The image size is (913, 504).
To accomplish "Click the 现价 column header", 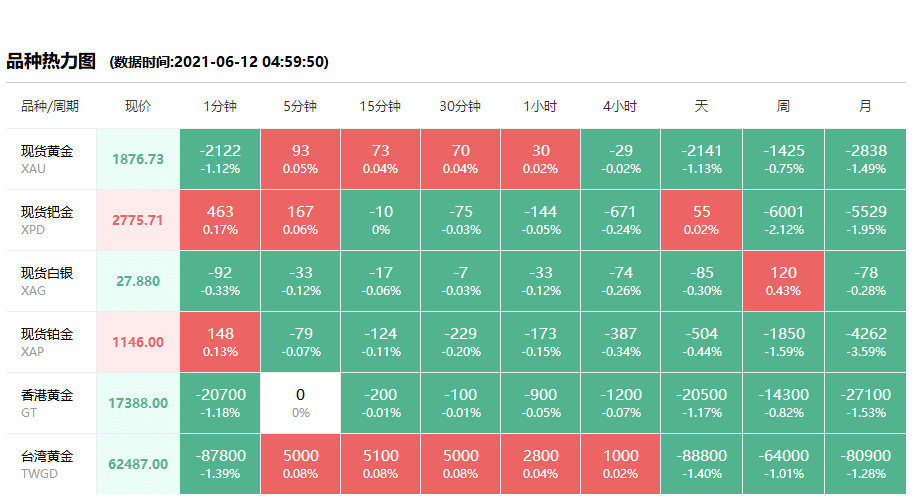I will (138, 106).
